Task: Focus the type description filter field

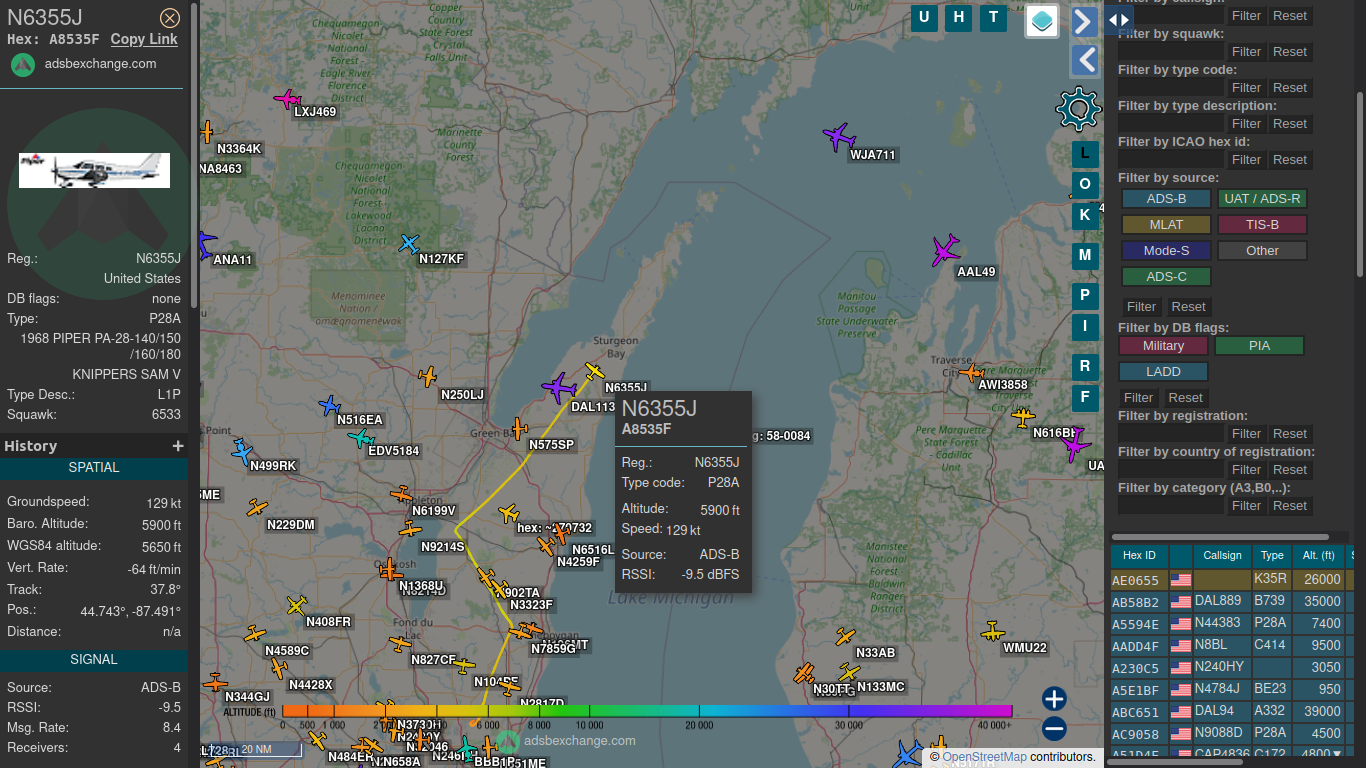Action: [x=1171, y=124]
